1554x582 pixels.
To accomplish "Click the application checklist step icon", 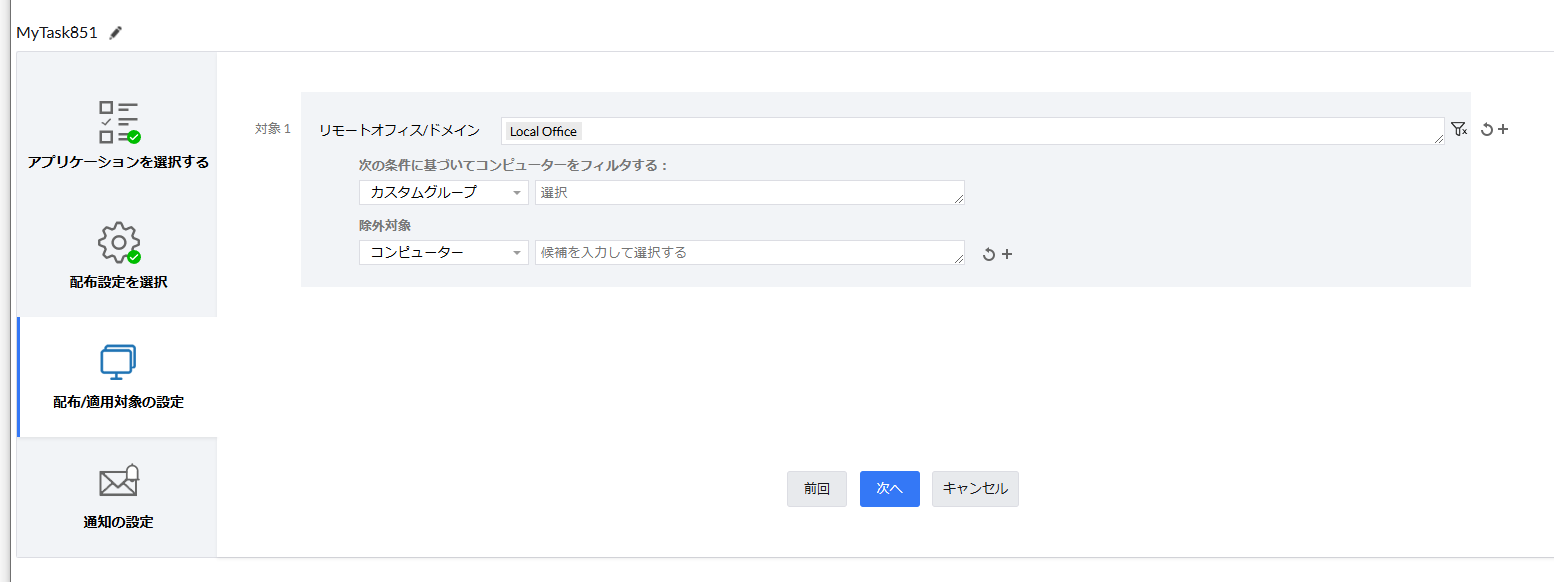I will (119, 122).
